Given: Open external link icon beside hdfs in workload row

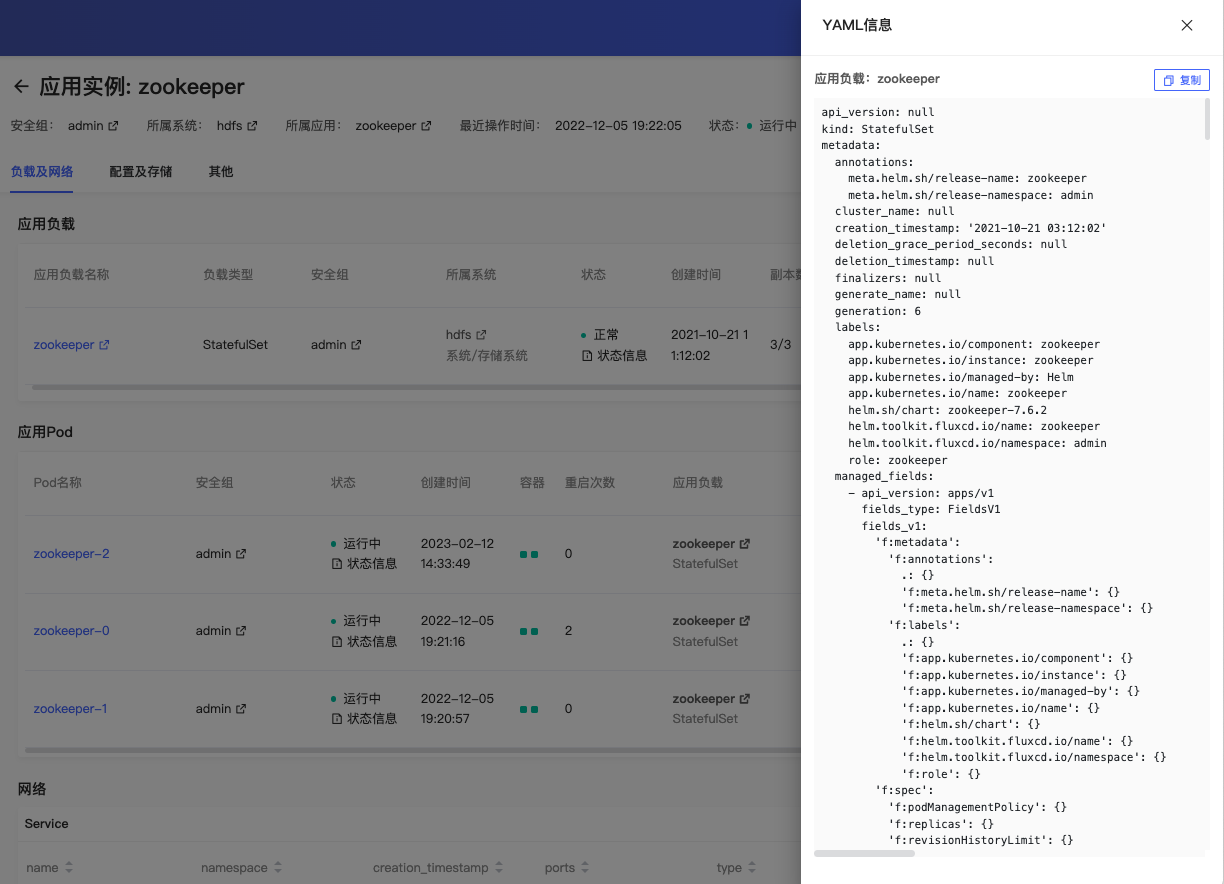Looking at the screenshot, I should point(481,335).
